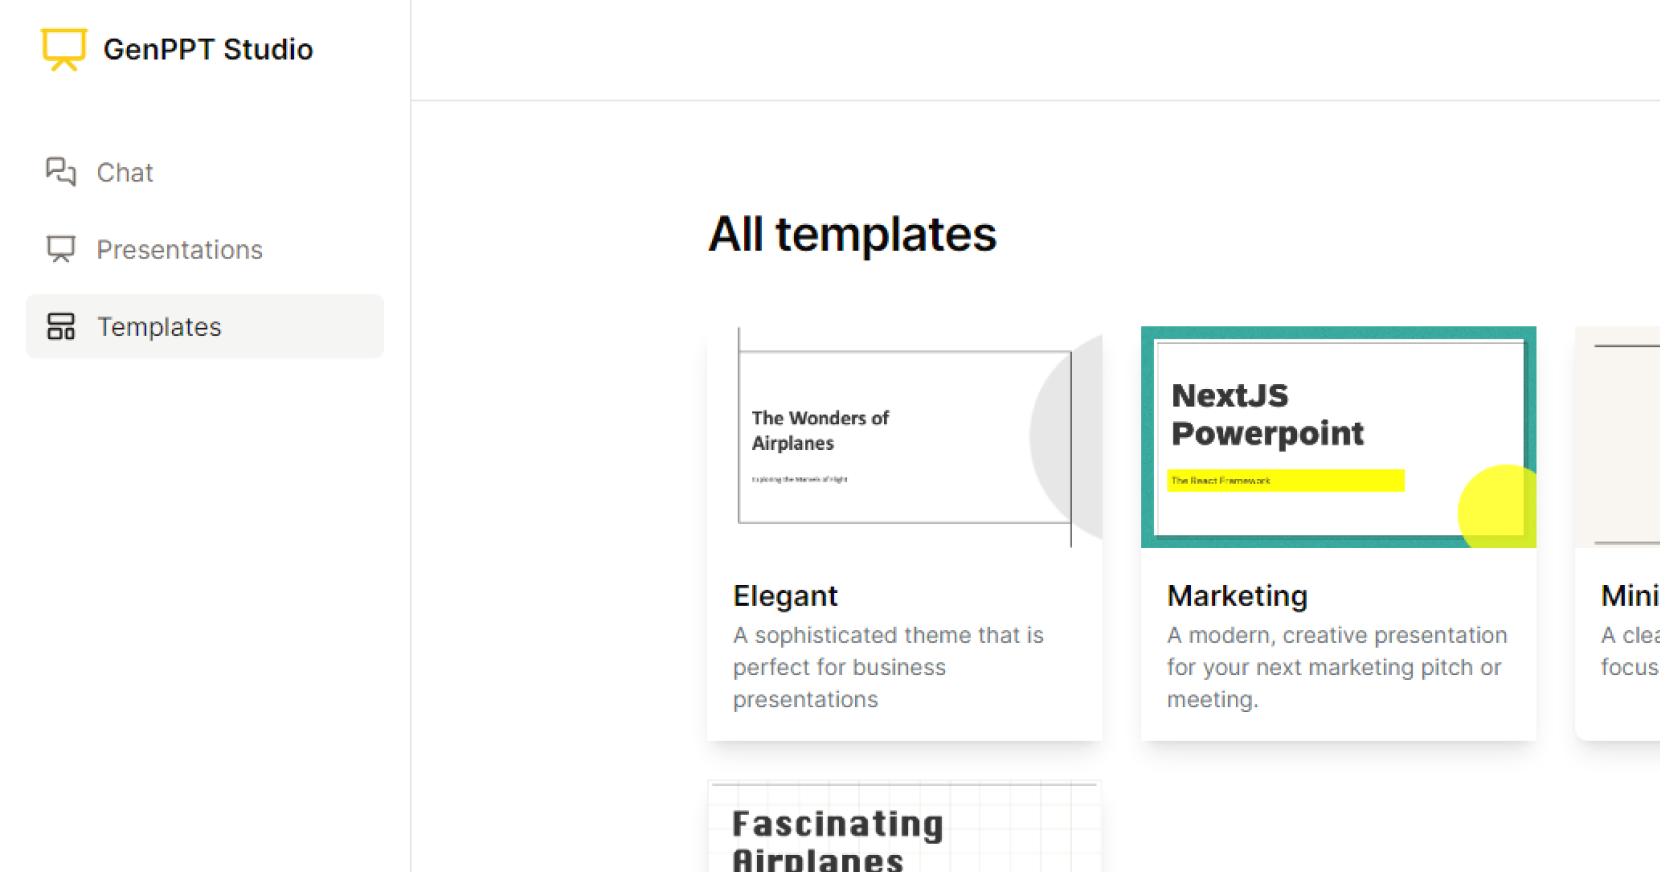Click the Elegant template description text
The width and height of the screenshot is (1660, 872).
[888, 667]
